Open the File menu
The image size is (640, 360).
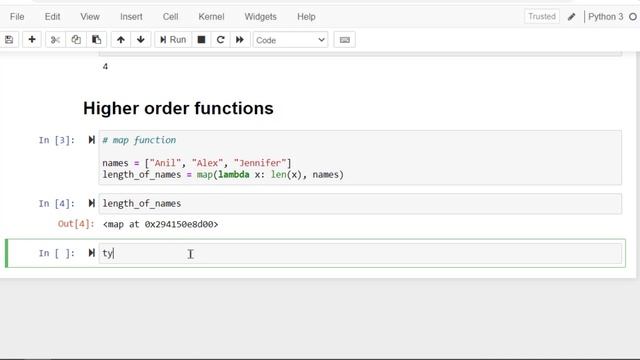[x=17, y=17]
